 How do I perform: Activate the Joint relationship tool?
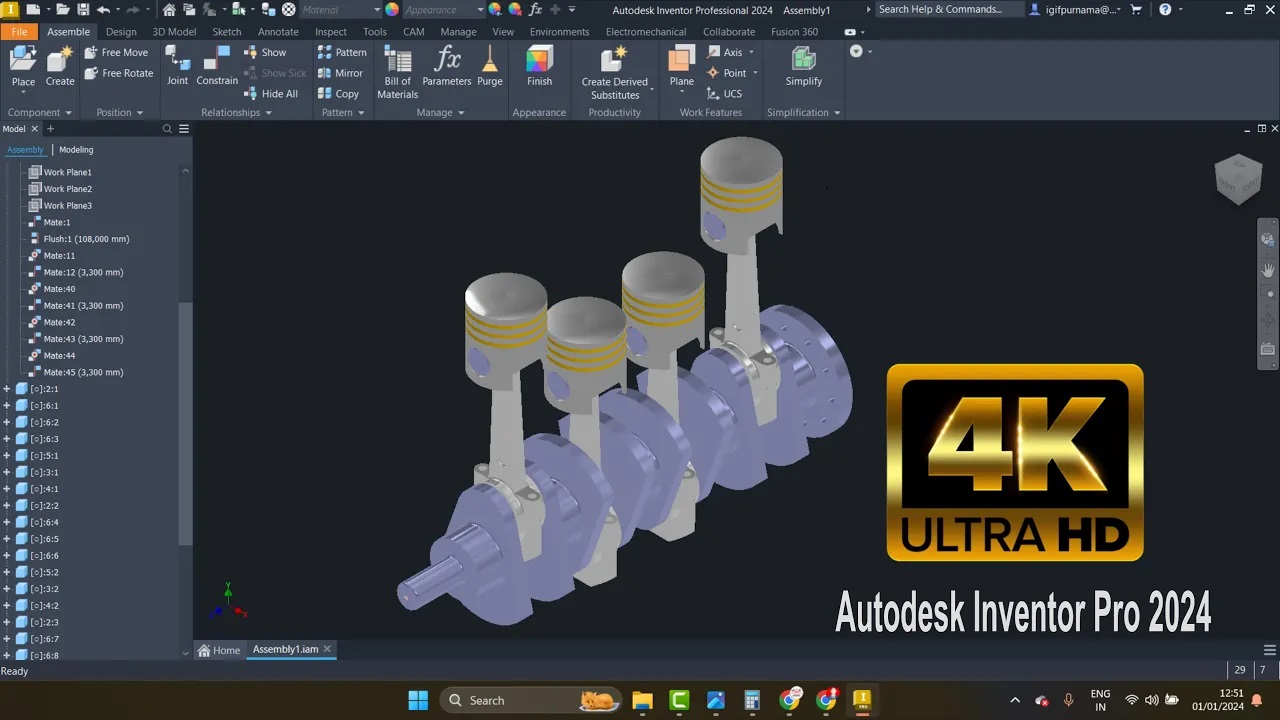(177, 66)
